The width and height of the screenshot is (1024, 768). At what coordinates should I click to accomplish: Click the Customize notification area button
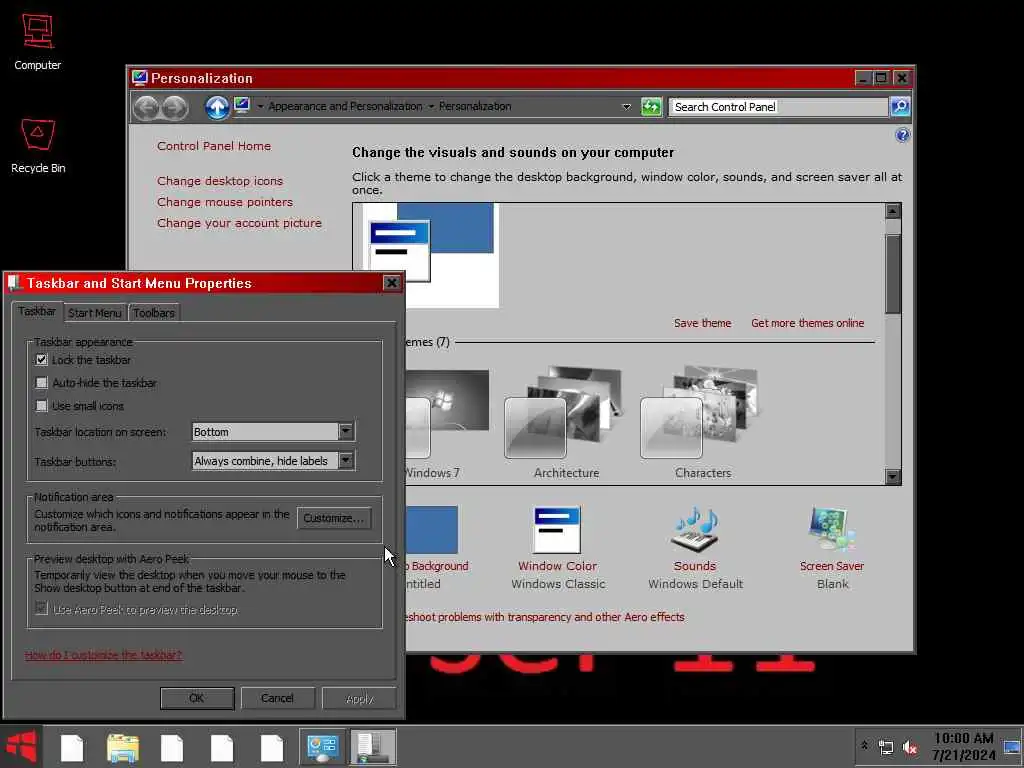tap(334, 518)
